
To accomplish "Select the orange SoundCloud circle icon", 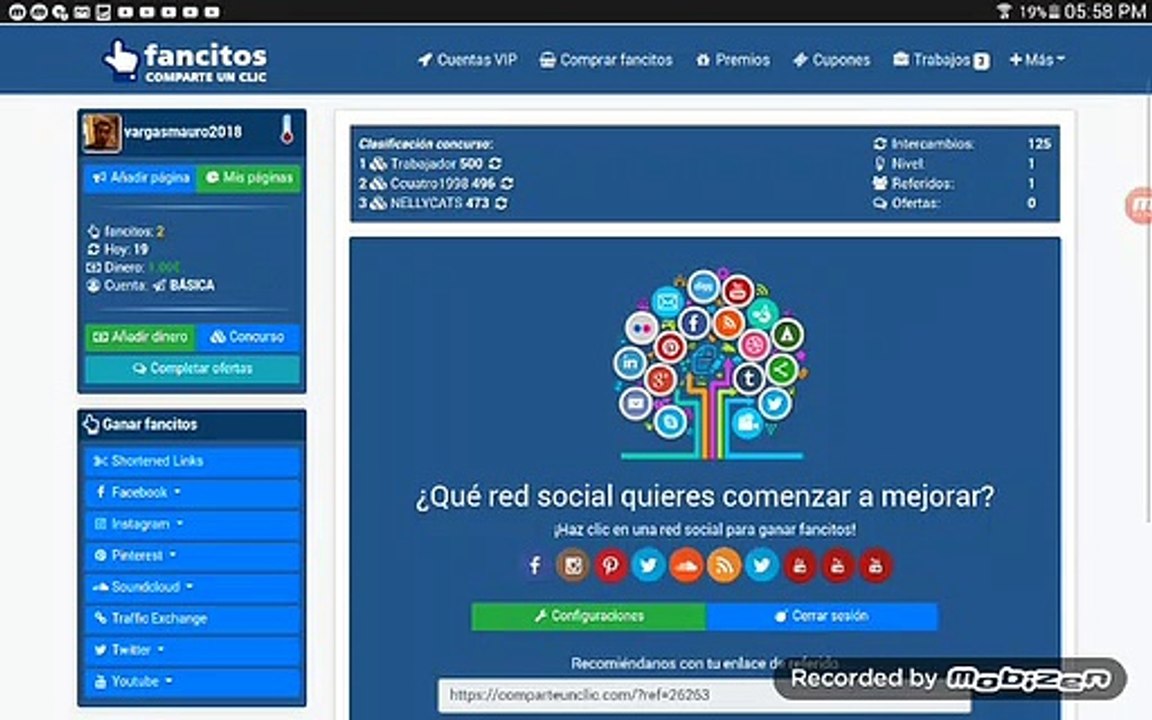I will point(686,565).
